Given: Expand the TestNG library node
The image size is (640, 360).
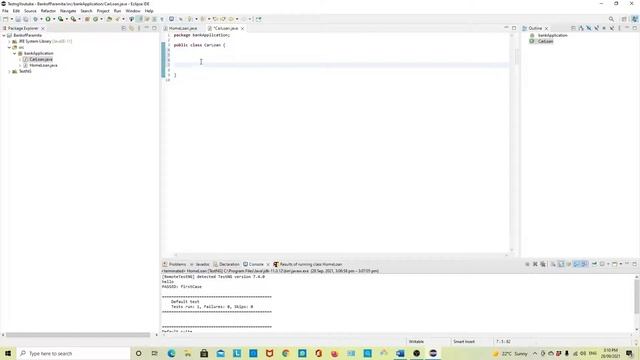Looking at the screenshot, I should coord(9,71).
